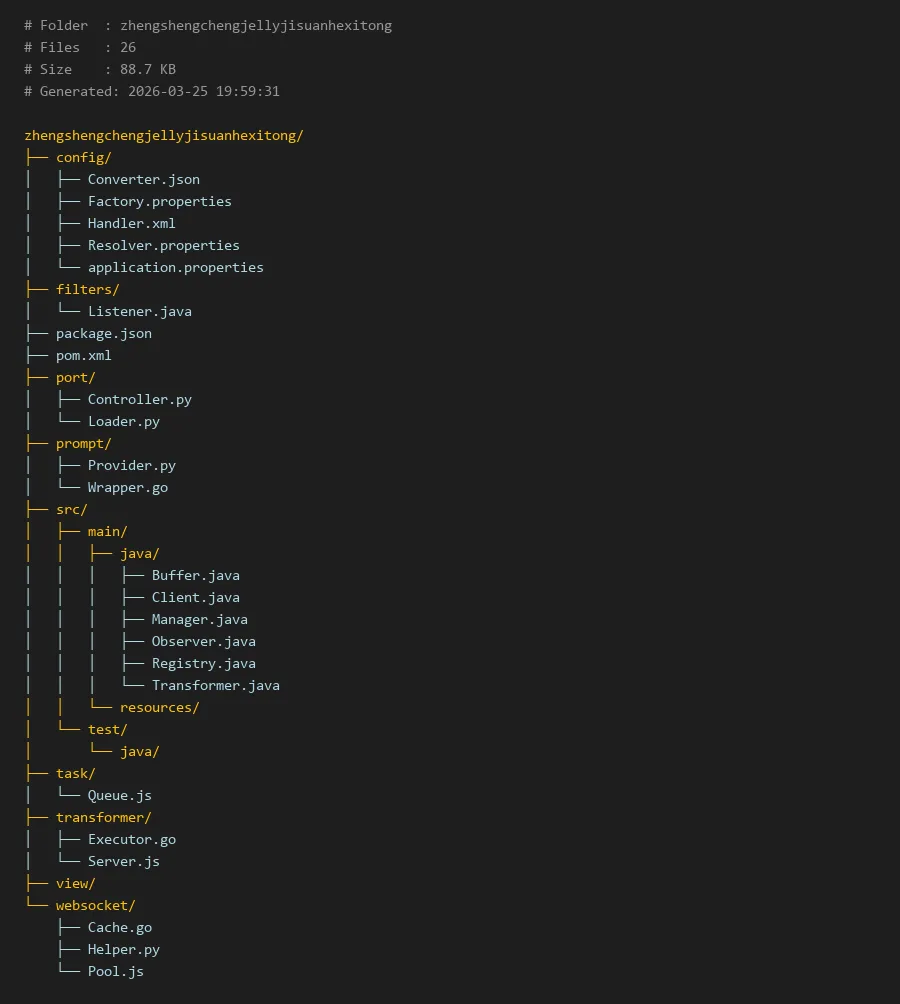The height and width of the screenshot is (1004, 900).
Task: Open Executor.go in the transformer folder
Action: coord(131,839)
